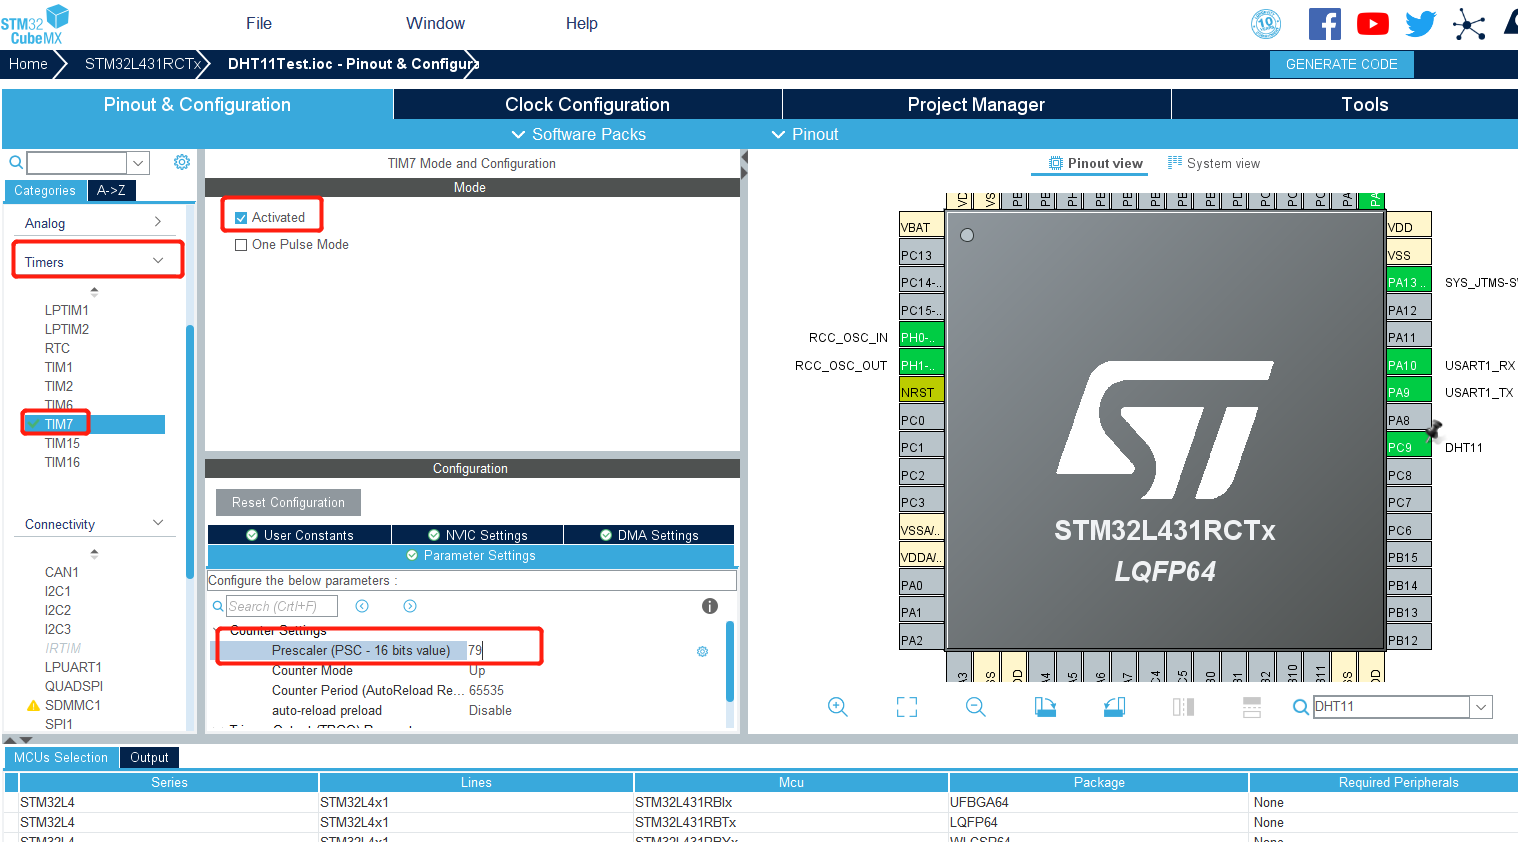Expand the Connectivity category
1518x842 pixels.
(x=157, y=523)
